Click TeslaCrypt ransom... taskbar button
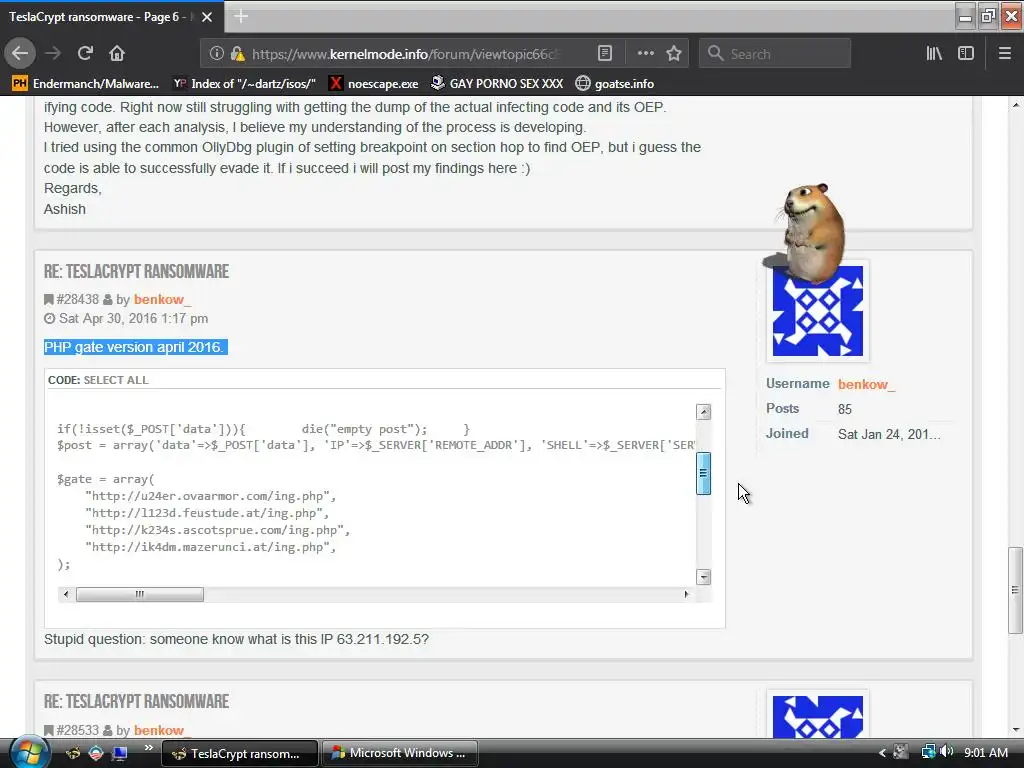 coord(239,753)
